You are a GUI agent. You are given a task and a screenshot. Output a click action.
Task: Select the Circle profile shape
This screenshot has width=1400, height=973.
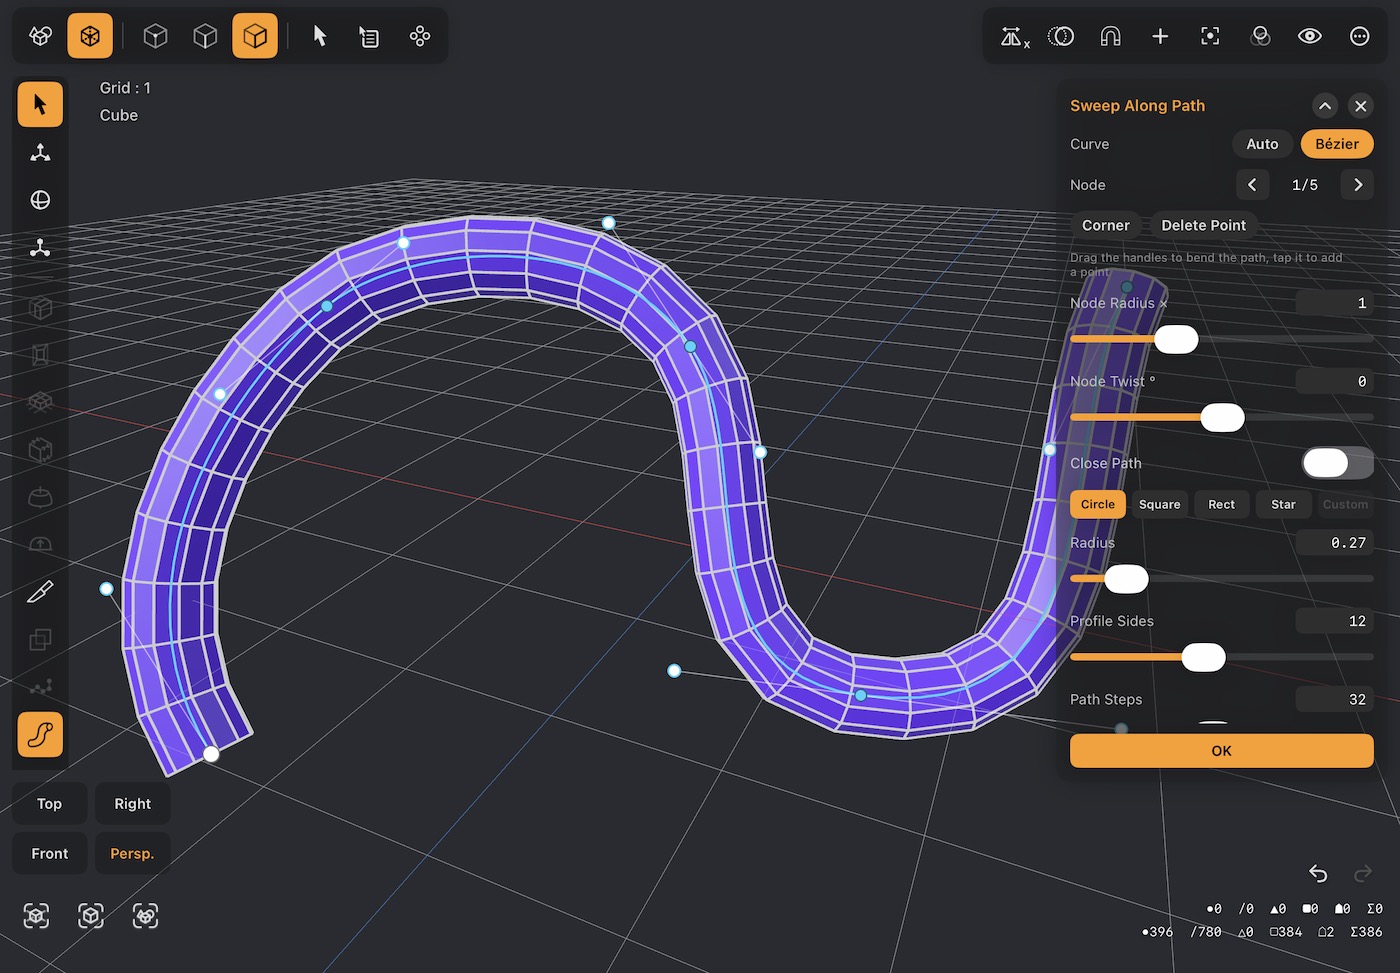[1098, 505]
